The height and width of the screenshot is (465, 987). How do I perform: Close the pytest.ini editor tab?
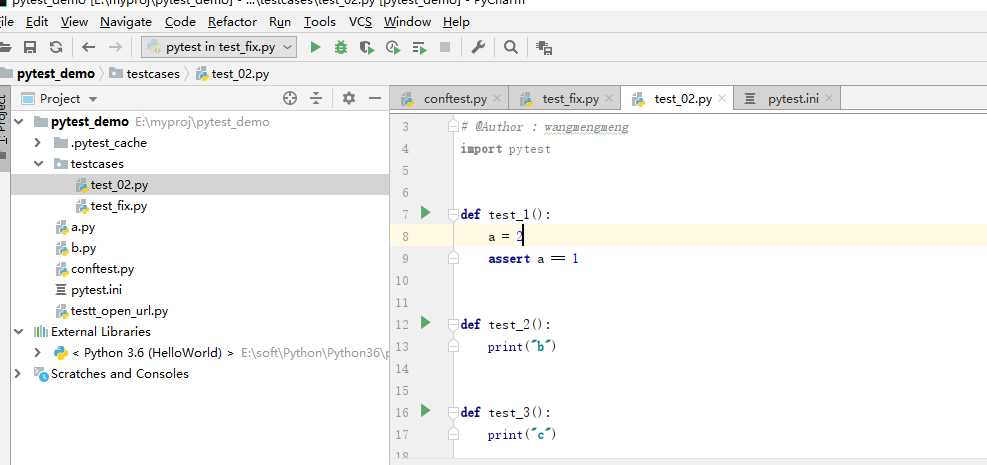coord(829,99)
